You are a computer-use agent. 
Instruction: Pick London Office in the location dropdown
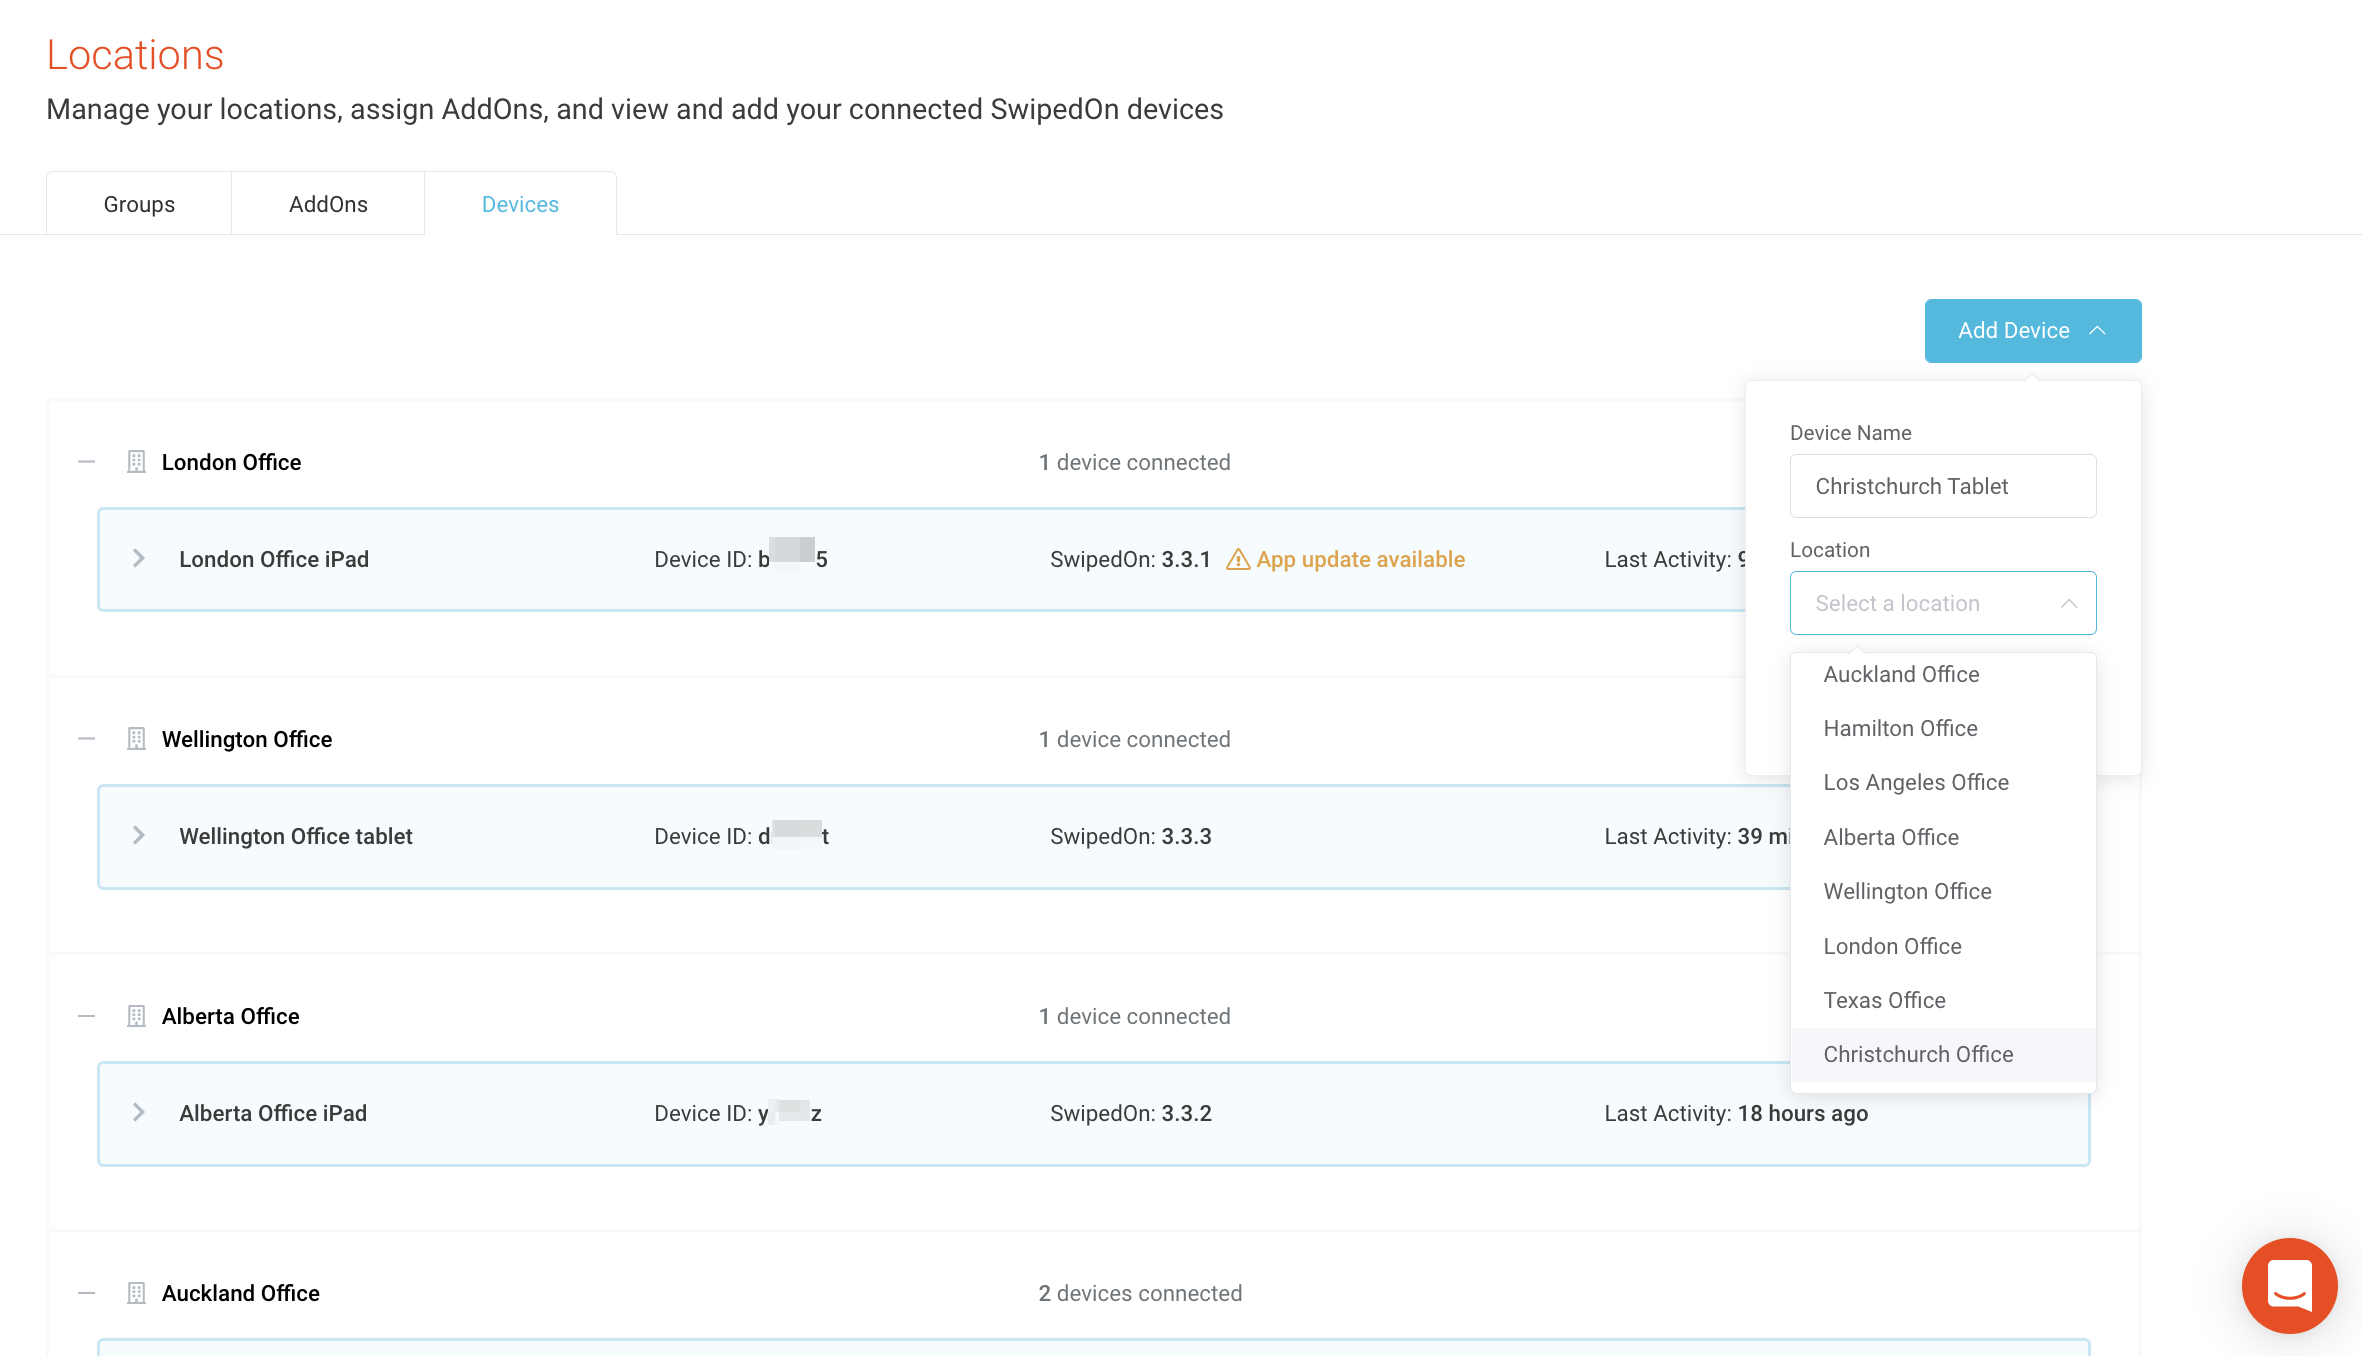coord(1943,946)
